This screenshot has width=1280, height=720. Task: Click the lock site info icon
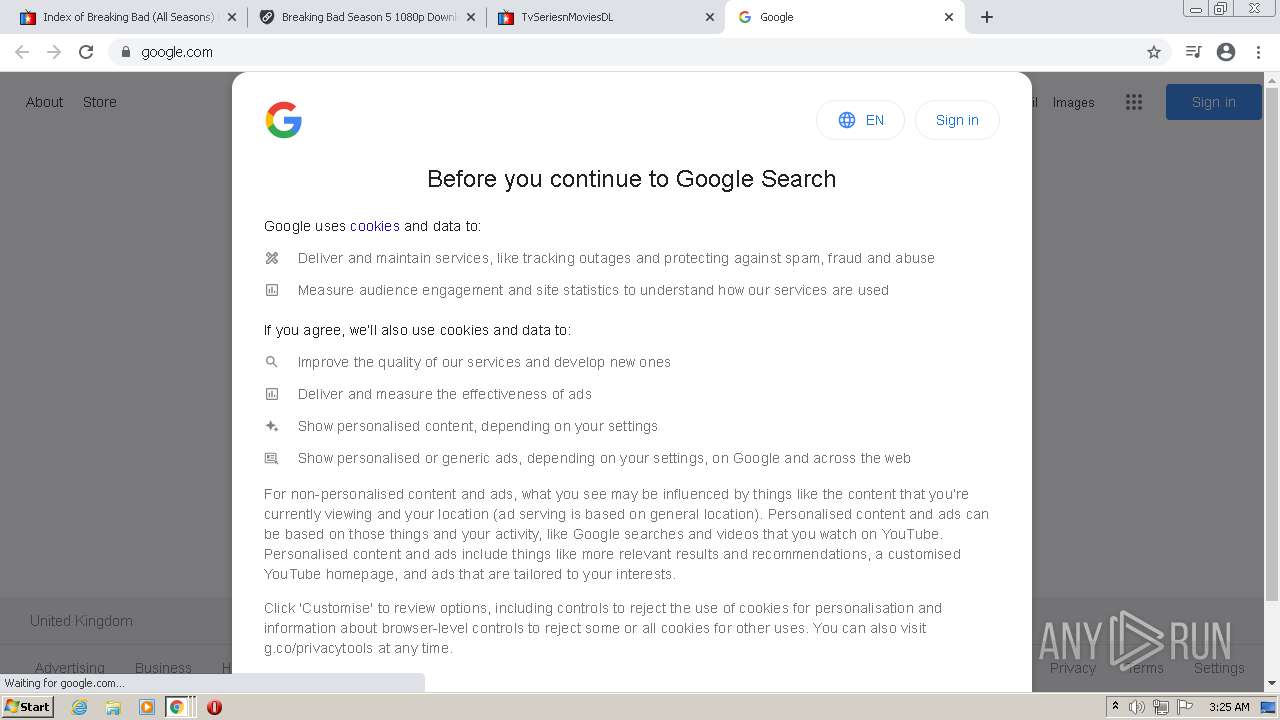(125, 52)
